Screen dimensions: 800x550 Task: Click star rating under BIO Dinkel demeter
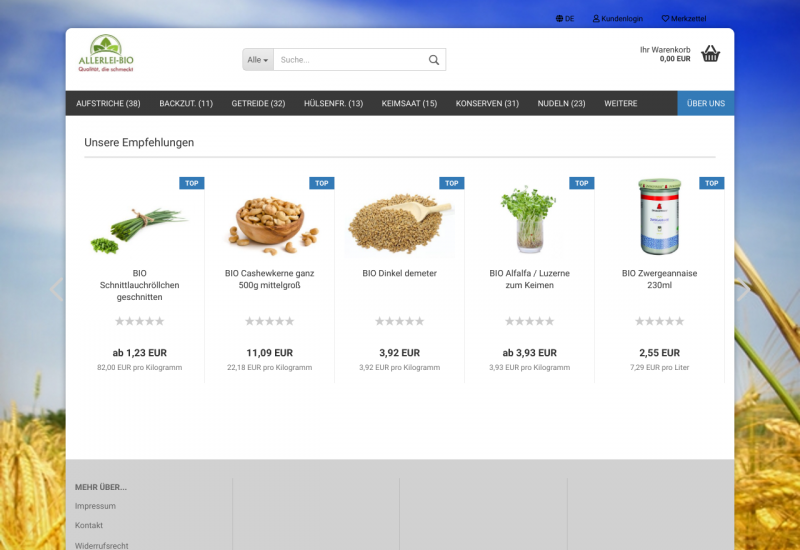(400, 321)
